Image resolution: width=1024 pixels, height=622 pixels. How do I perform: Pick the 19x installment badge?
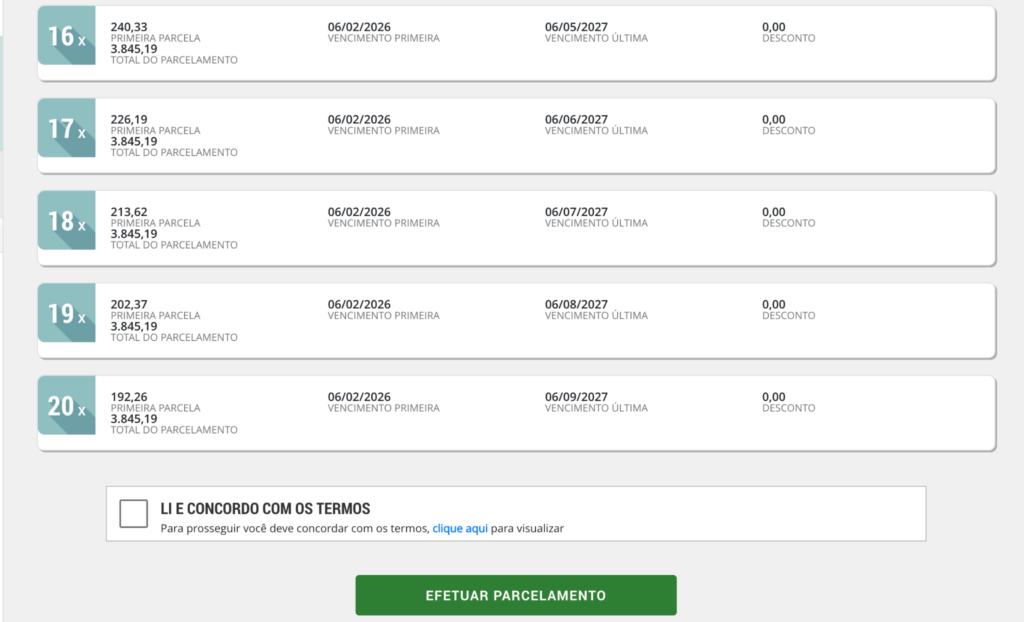[x=67, y=313]
